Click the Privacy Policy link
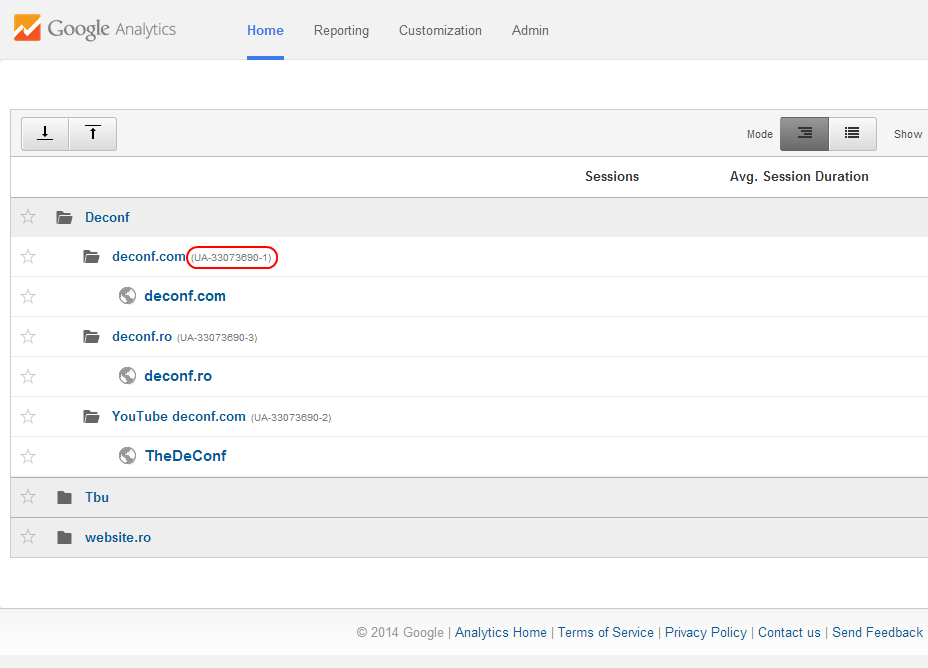The image size is (928, 668). (x=705, y=632)
